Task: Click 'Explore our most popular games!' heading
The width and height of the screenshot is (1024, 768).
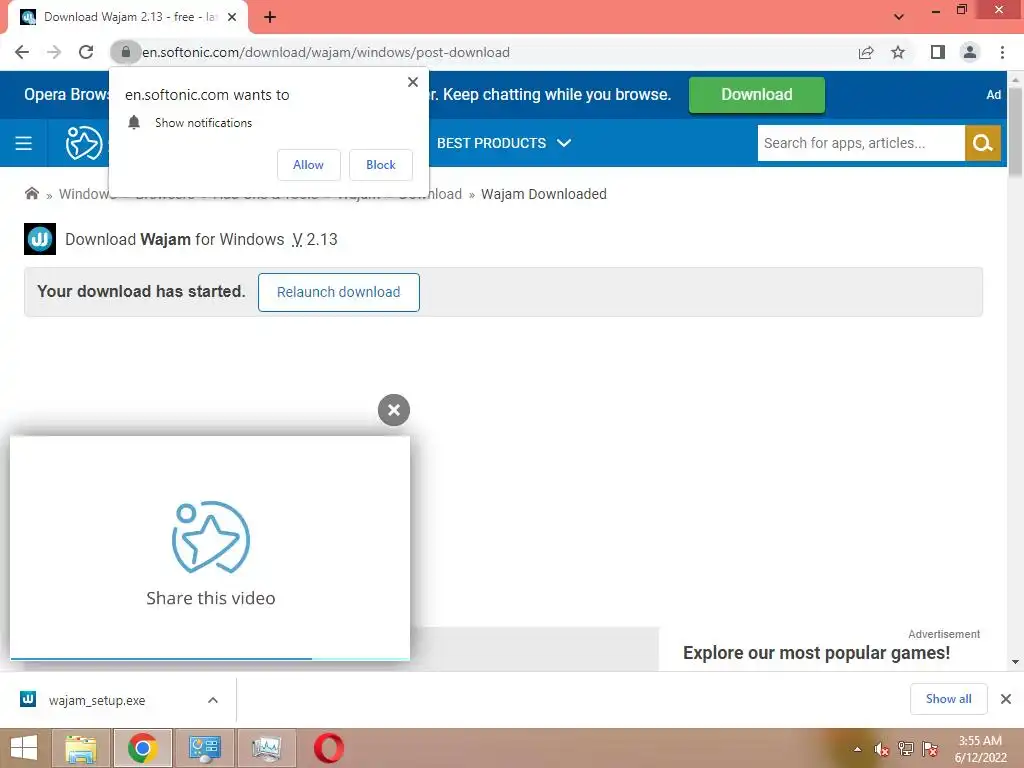Action: [x=816, y=652]
